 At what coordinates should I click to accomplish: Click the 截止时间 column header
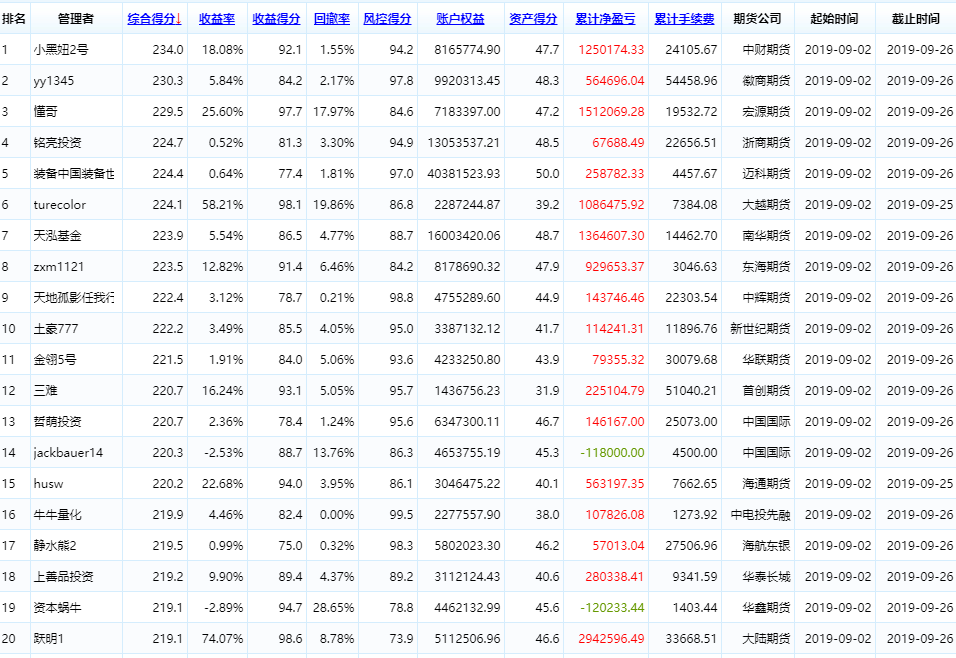pyautogui.click(x=916, y=19)
